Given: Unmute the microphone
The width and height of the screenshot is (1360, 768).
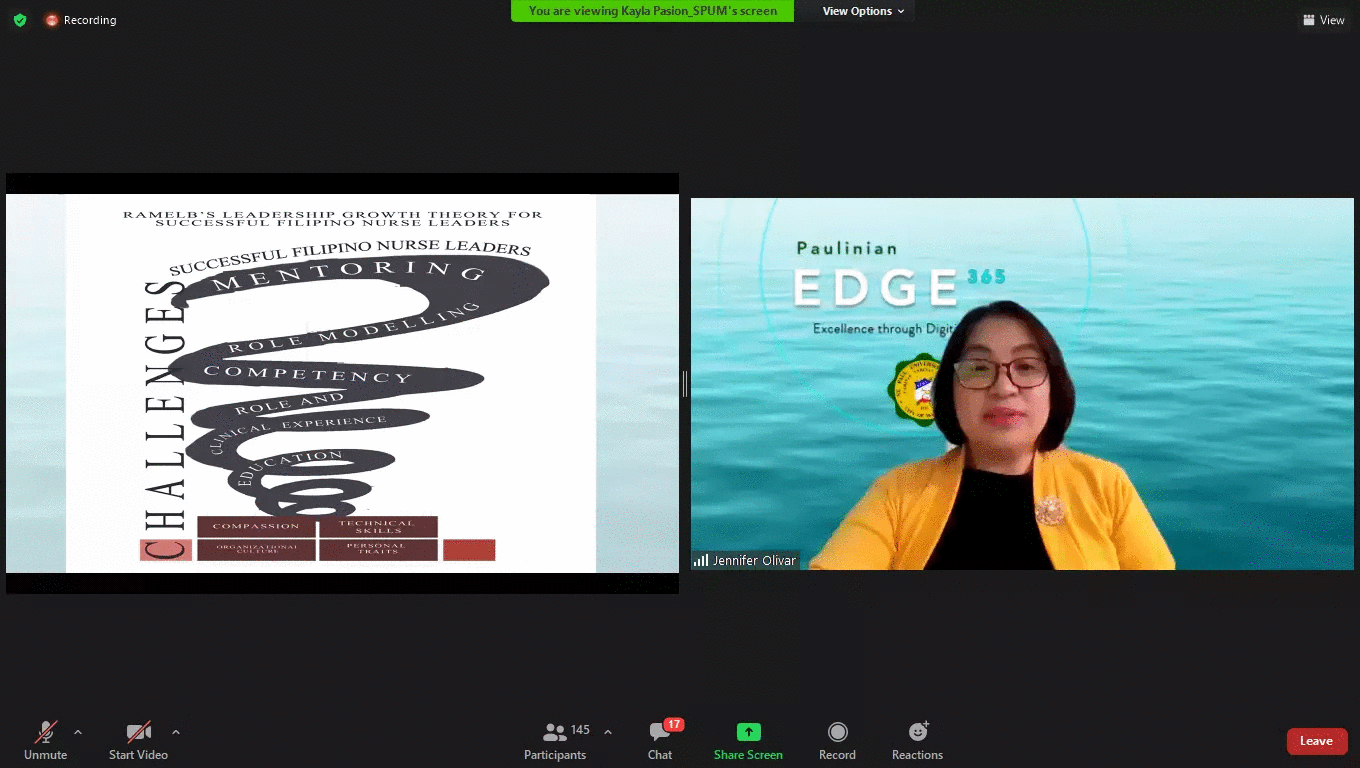Looking at the screenshot, I should (x=46, y=741).
